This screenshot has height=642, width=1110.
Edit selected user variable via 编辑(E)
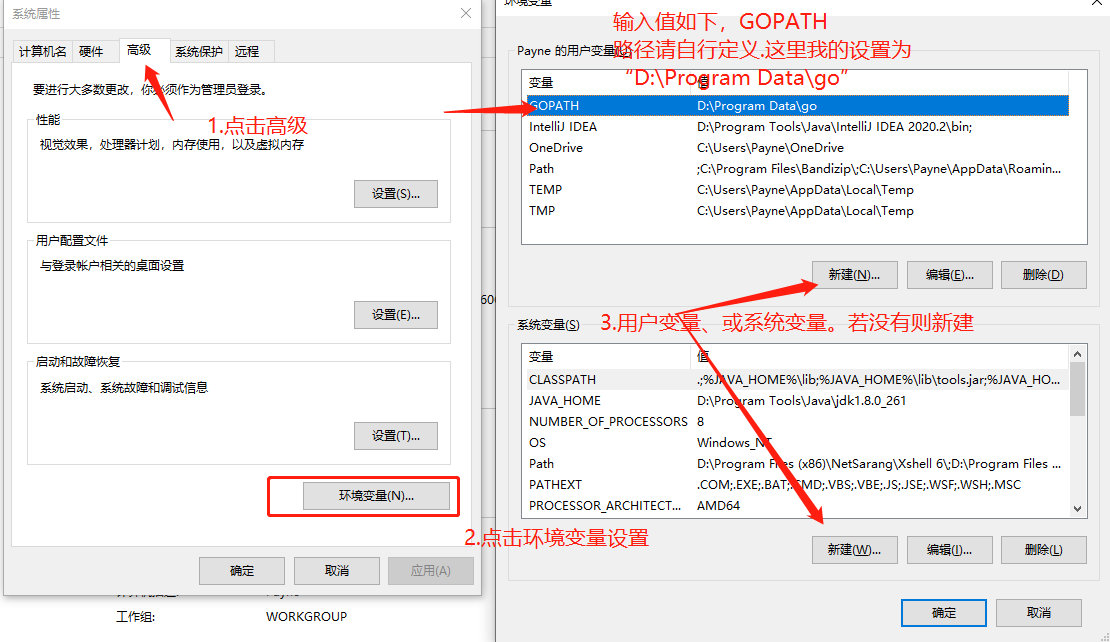pyautogui.click(x=949, y=274)
